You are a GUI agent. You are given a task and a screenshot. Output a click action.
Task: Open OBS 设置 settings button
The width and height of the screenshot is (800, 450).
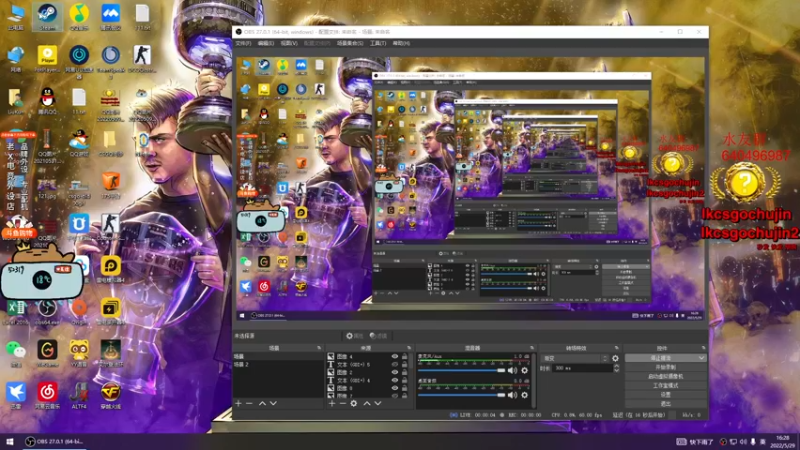tap(665, 395)
